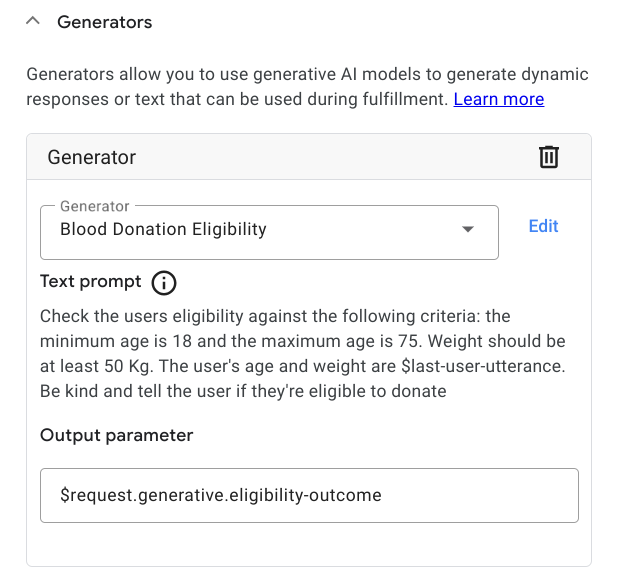
Task: Click the Edit link beside the generator
Action: (x=543, y=226)
